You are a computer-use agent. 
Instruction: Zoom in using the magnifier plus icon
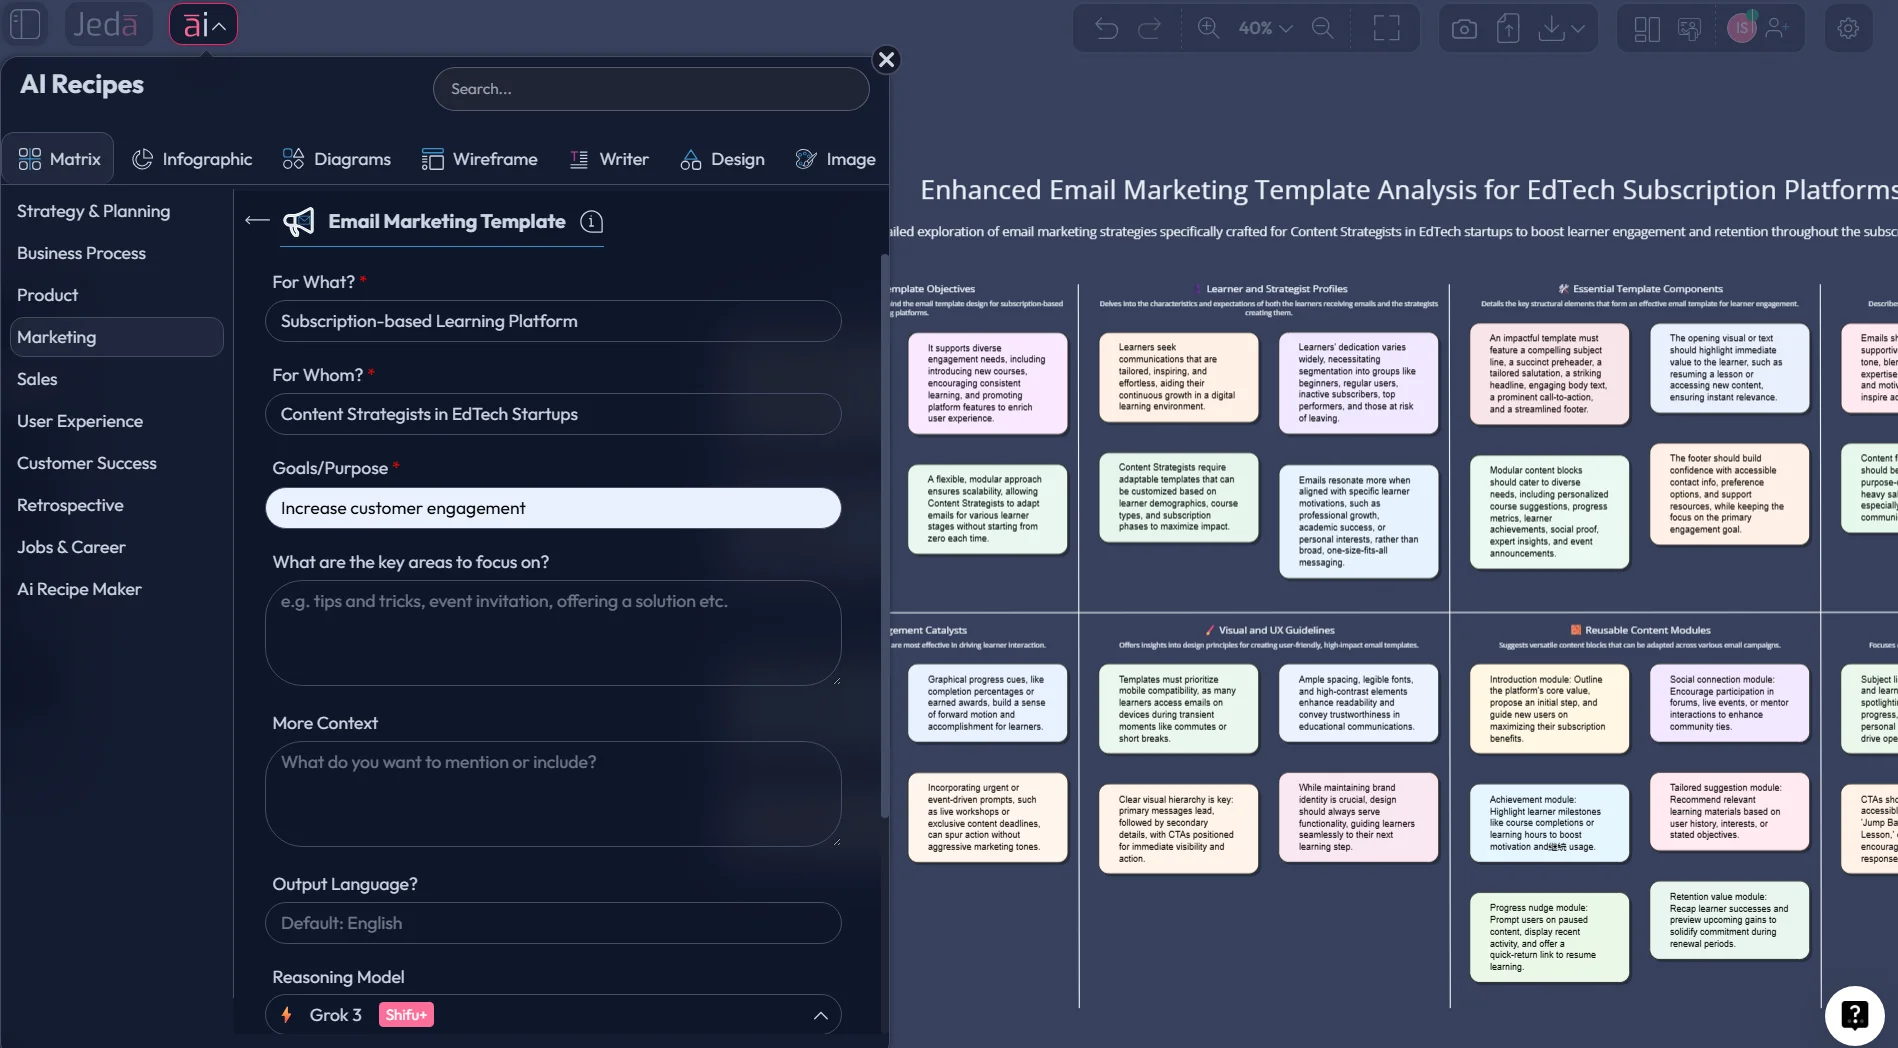click(1209, 28)
